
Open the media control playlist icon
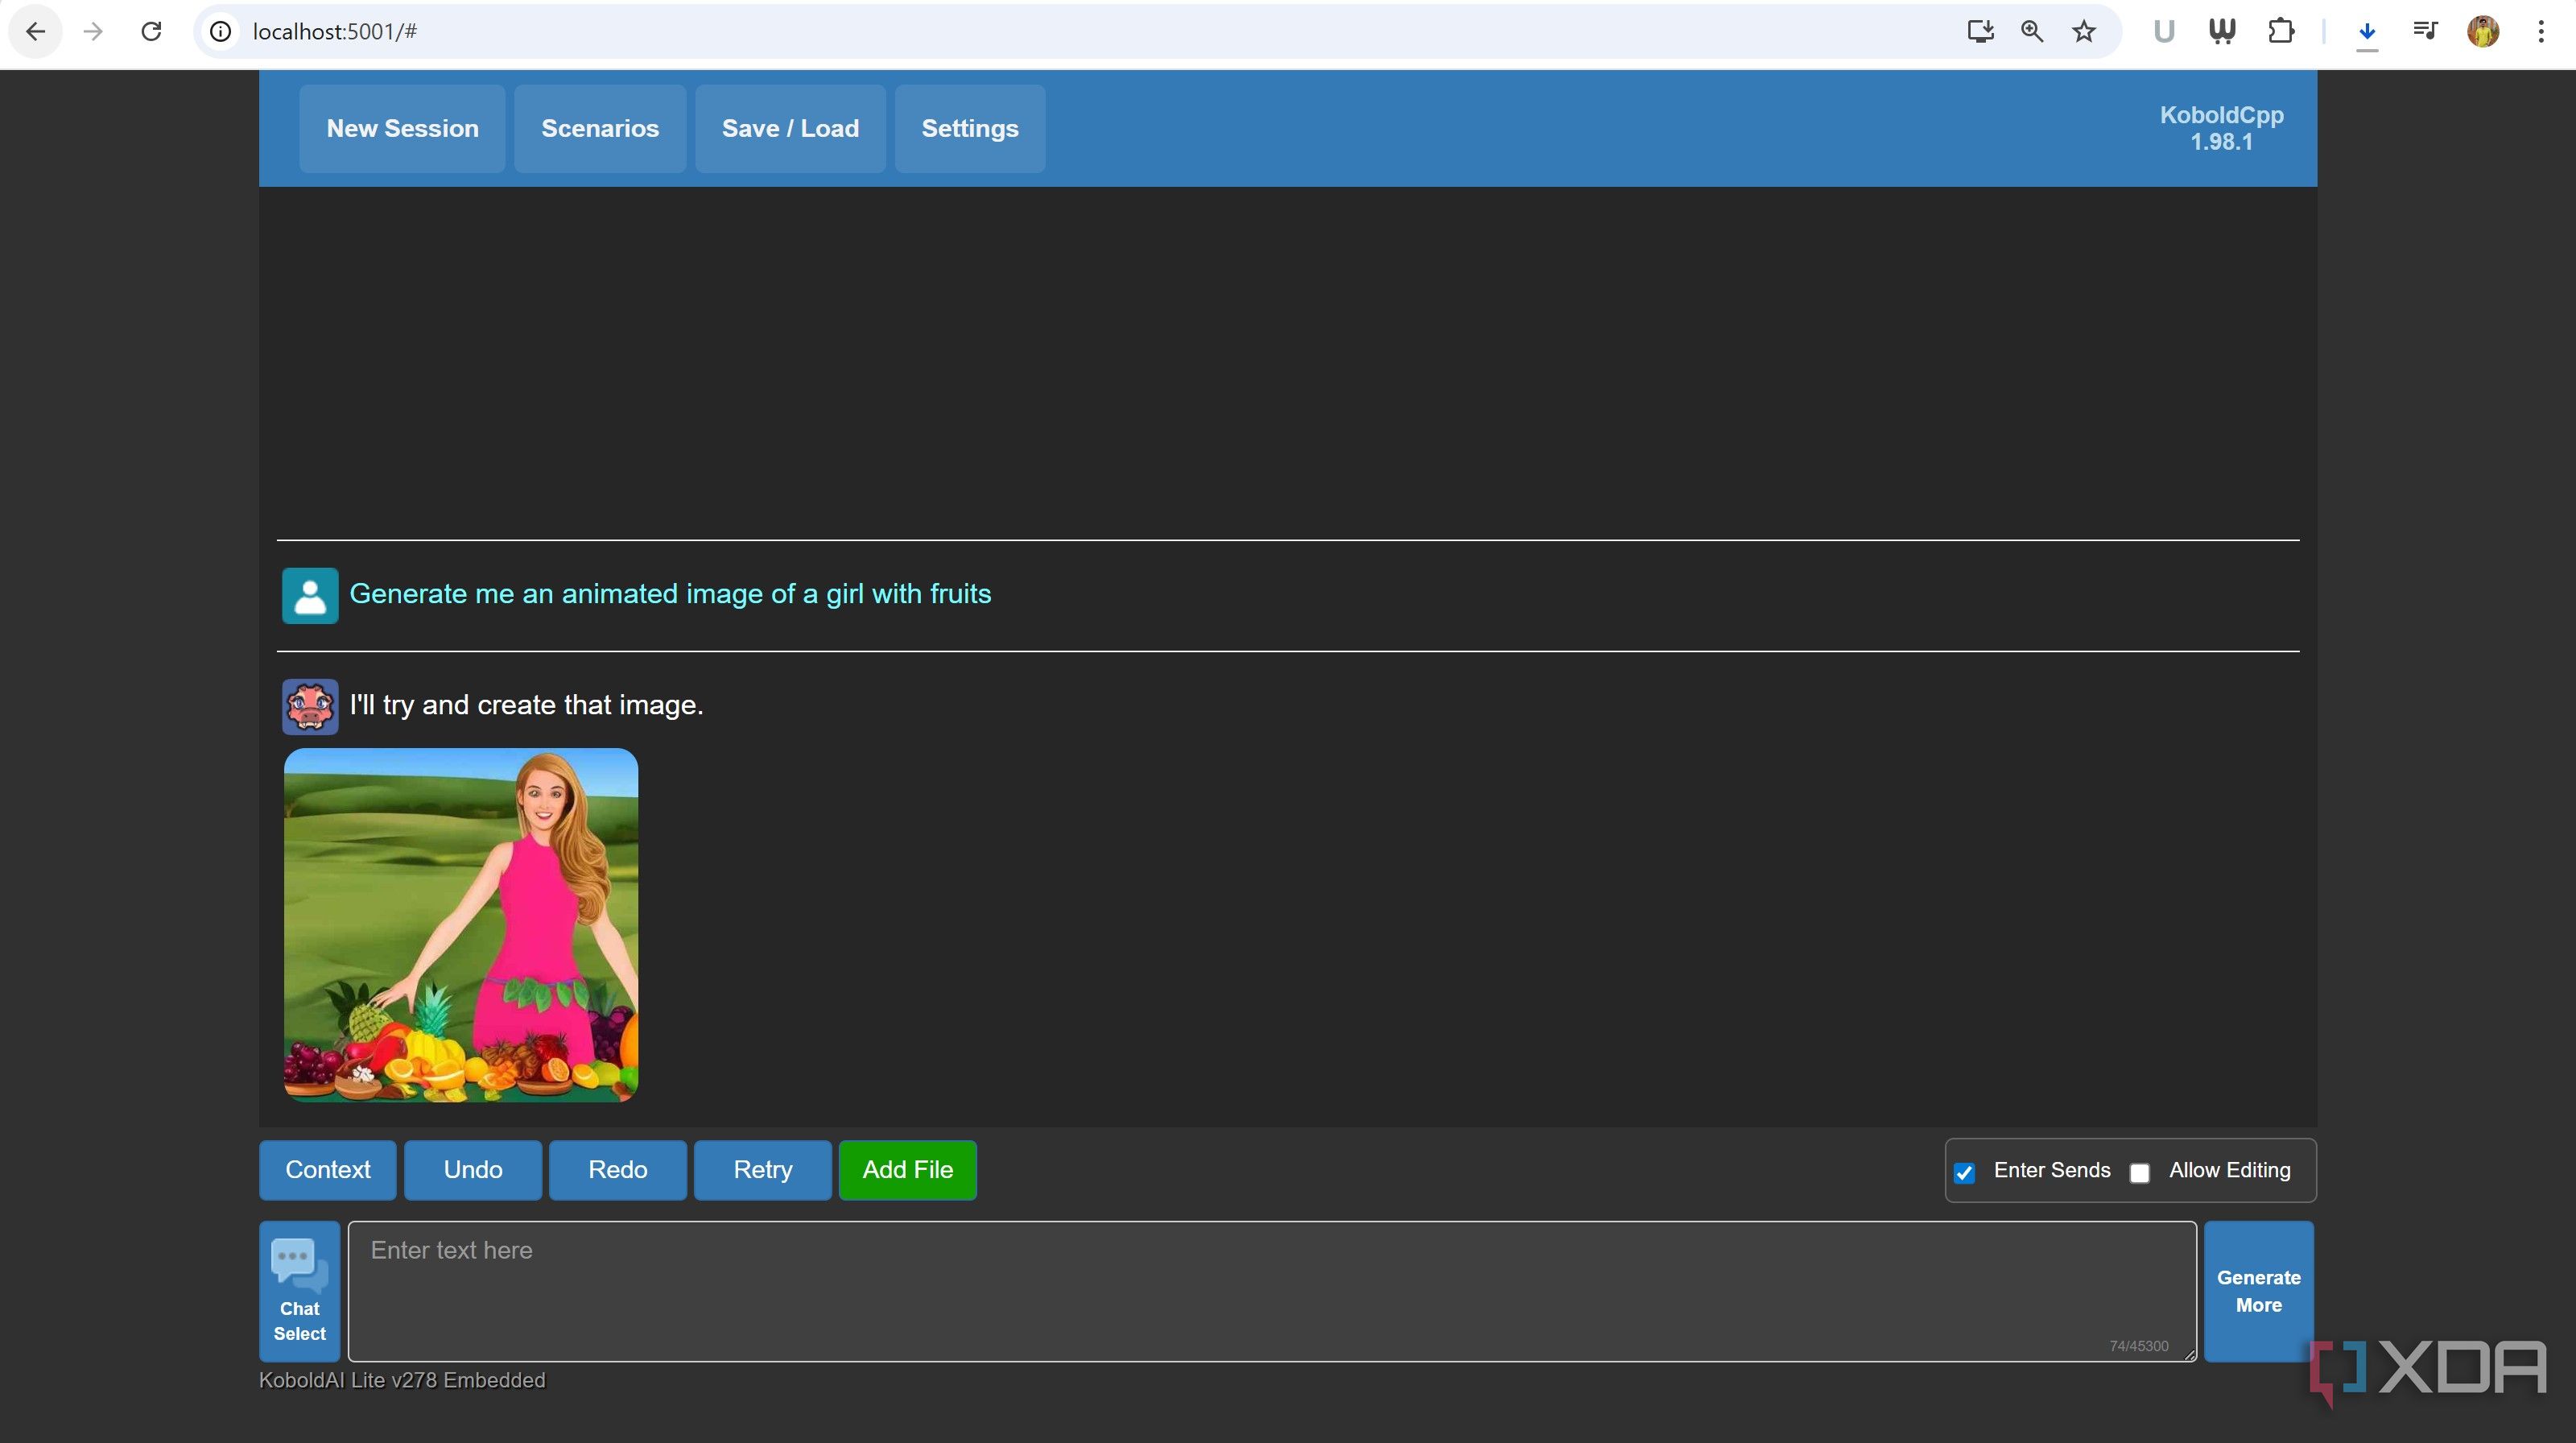[x=2425, y=32]
